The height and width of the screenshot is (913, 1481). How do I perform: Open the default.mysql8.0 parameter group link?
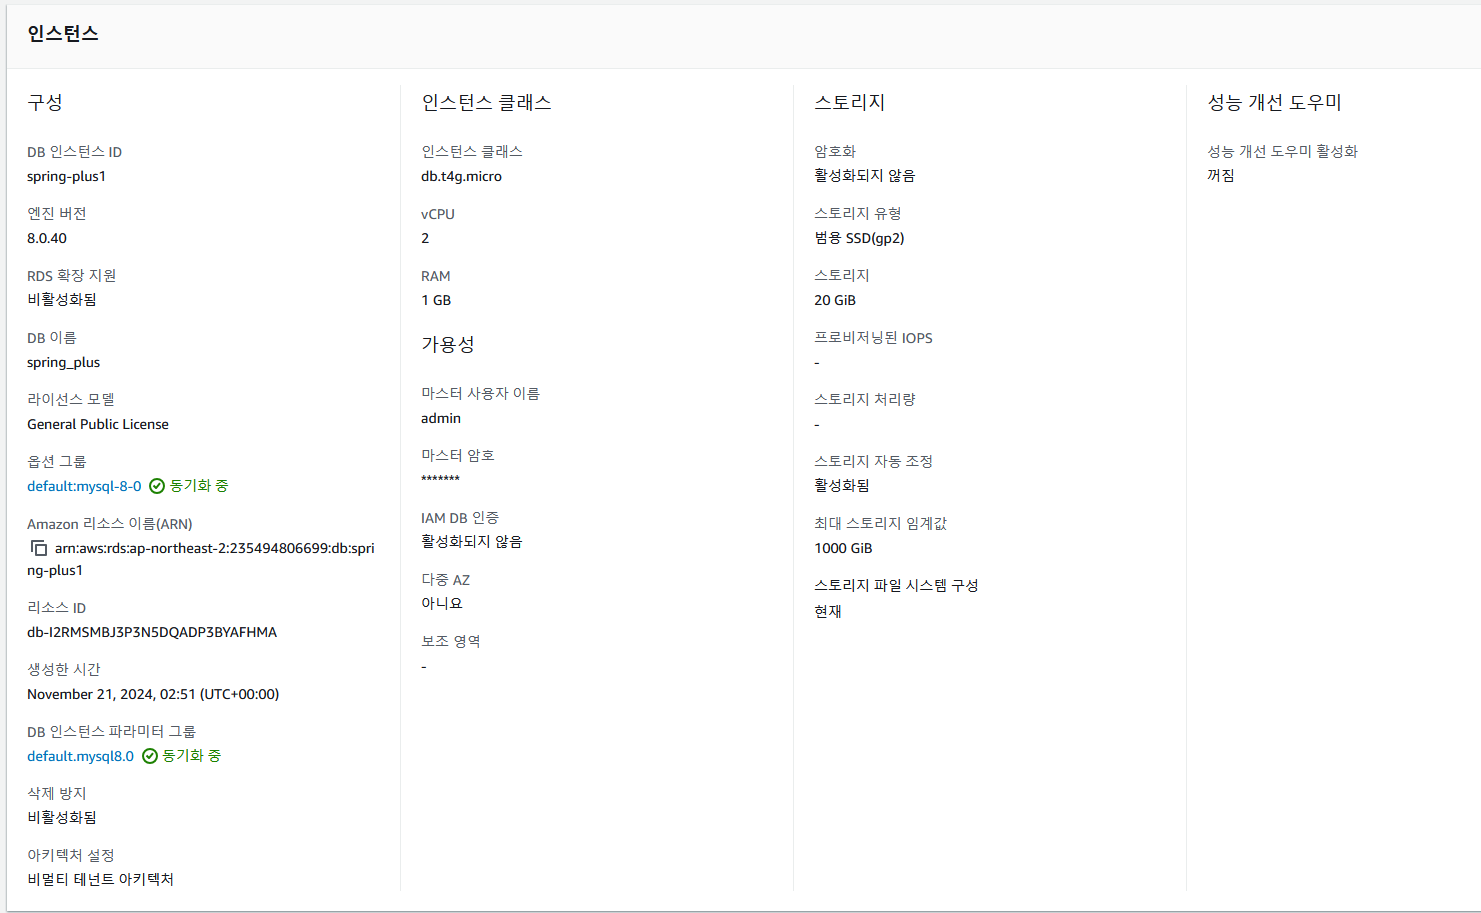(80, 756)
